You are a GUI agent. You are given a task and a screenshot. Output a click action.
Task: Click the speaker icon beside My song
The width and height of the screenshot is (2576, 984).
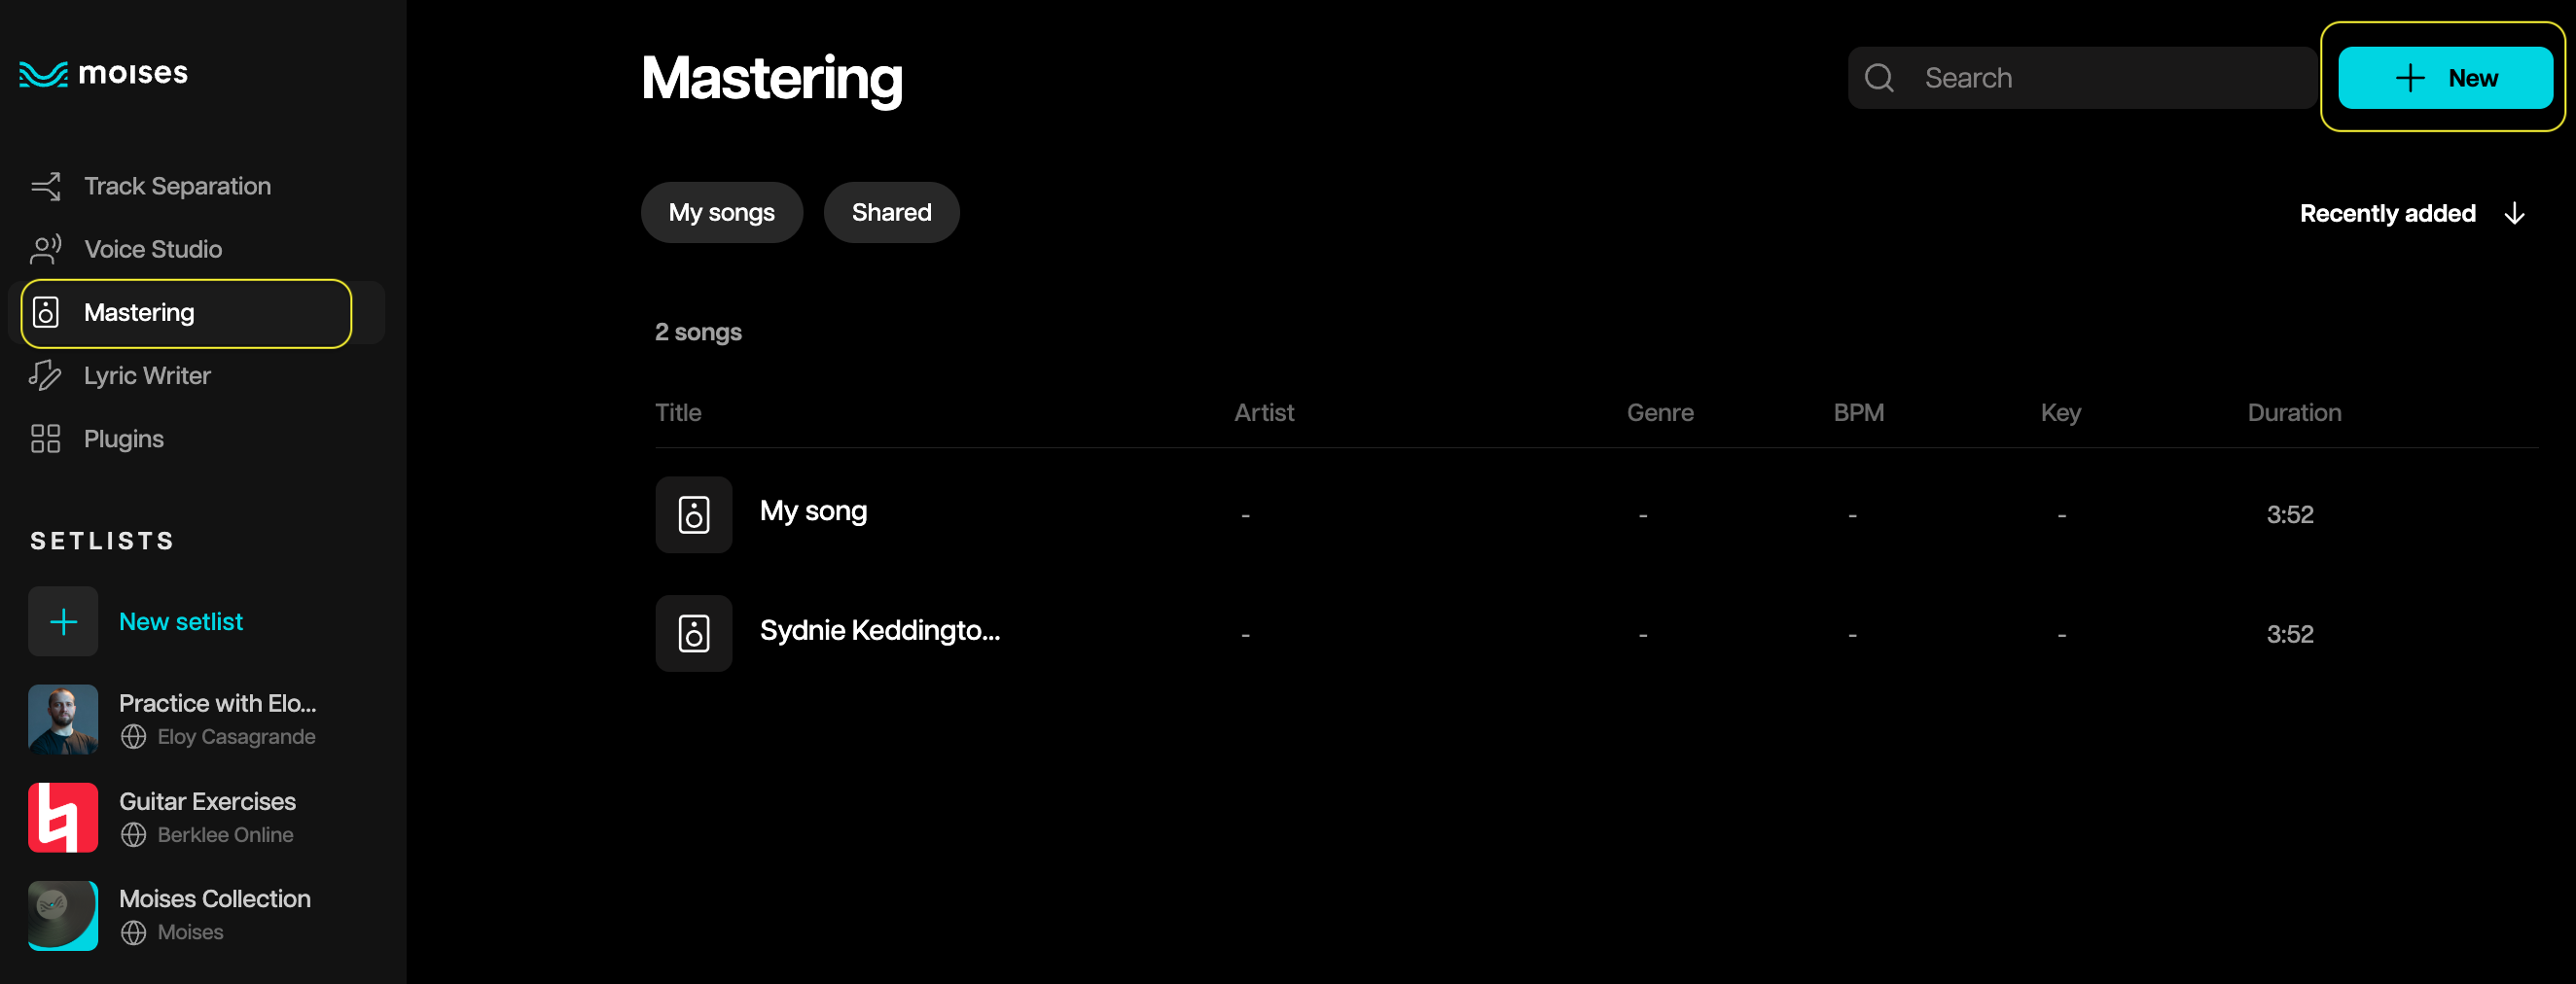click(x=693, y=514)
